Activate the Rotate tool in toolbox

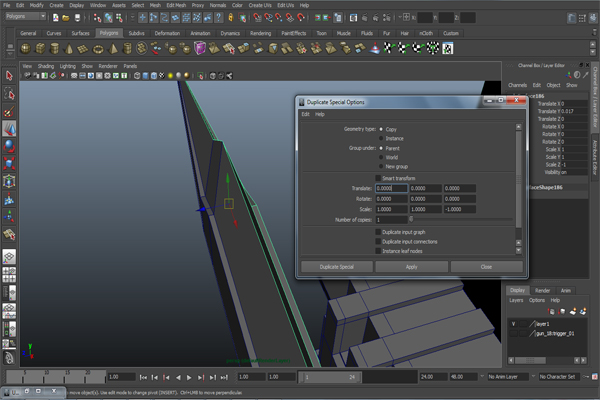click(x=9, y=146)
